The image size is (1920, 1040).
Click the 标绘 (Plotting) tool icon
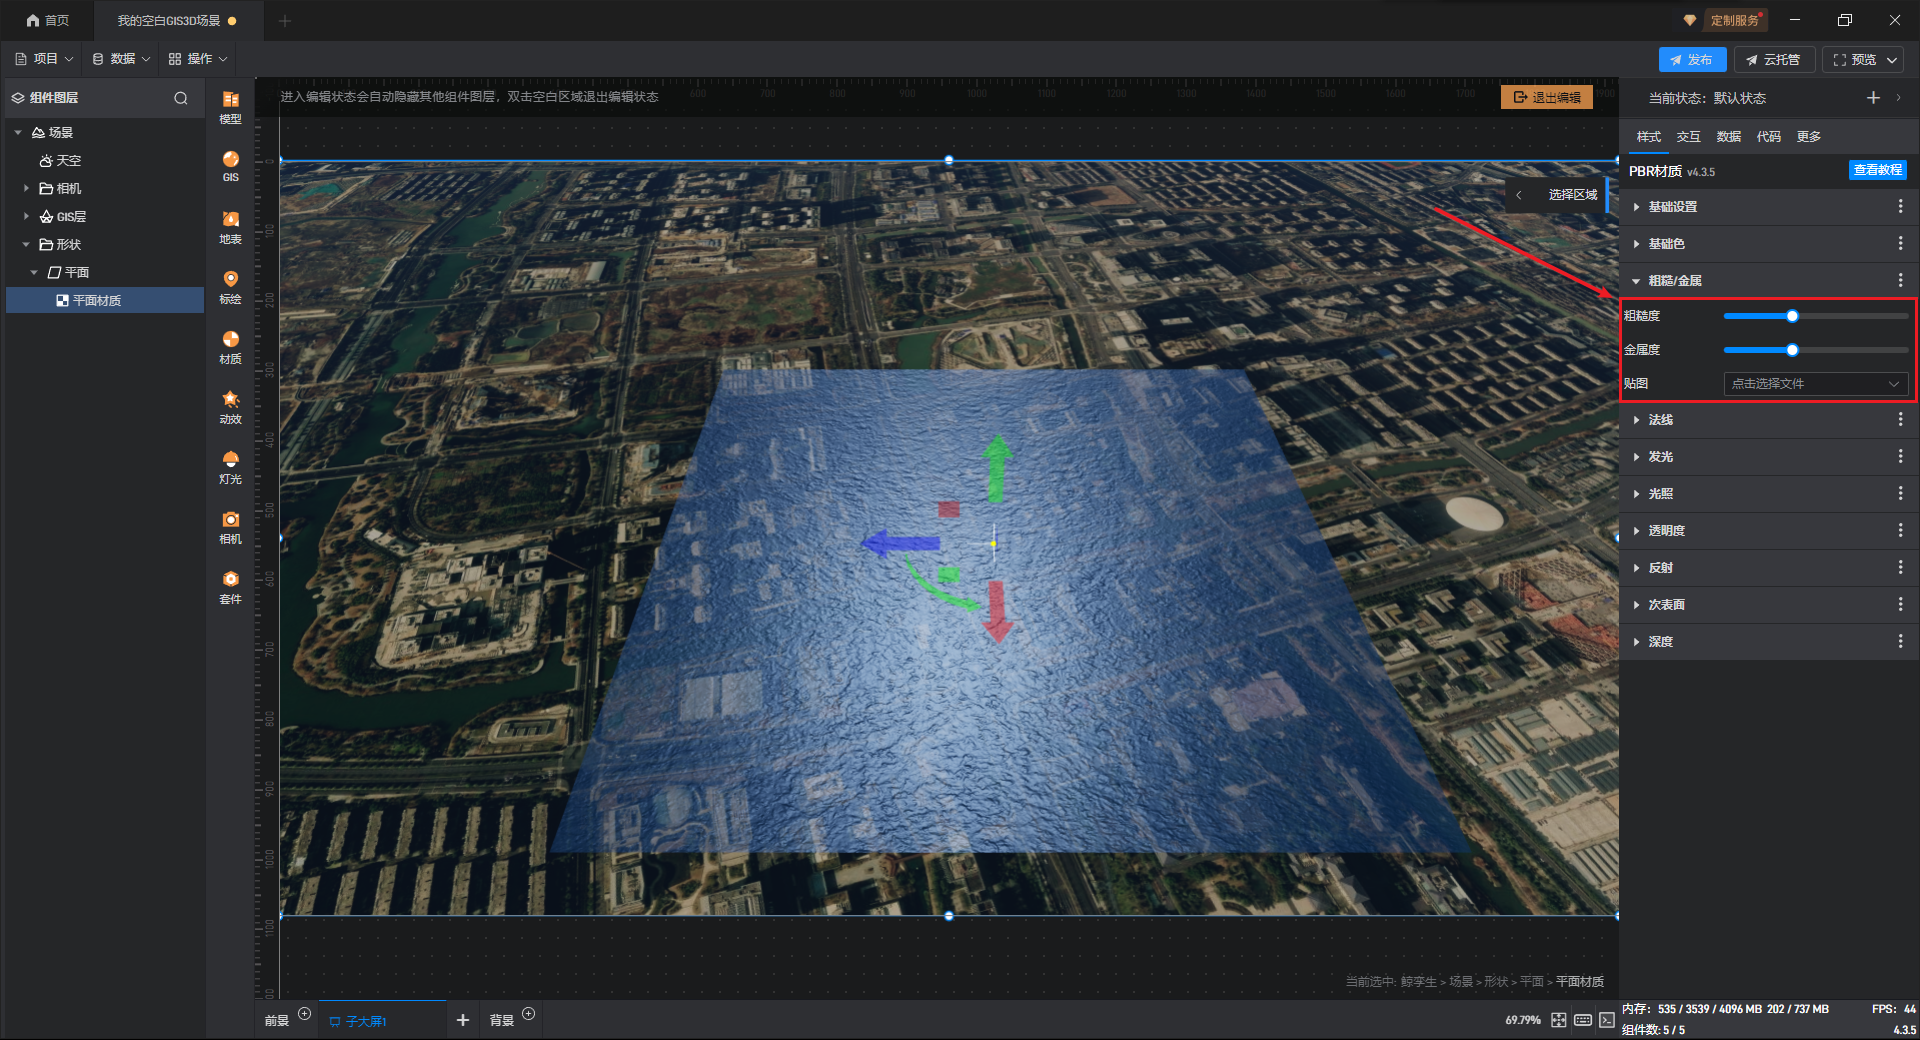tap(230, 285)
